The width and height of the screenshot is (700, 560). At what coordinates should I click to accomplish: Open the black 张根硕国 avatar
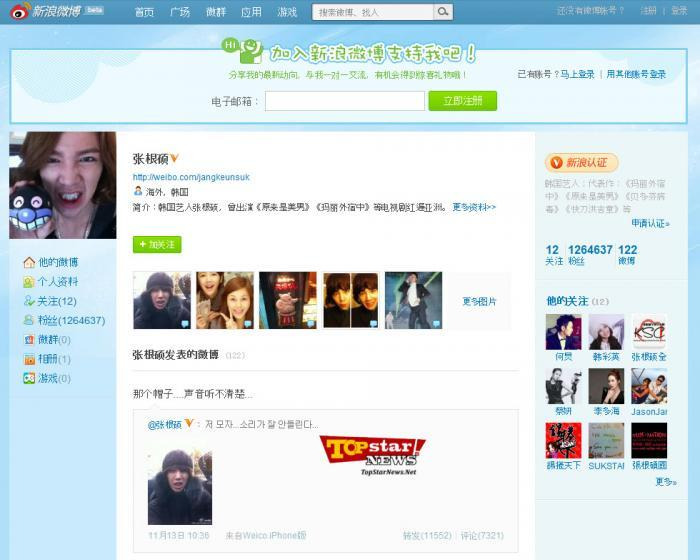coord(649,440)
